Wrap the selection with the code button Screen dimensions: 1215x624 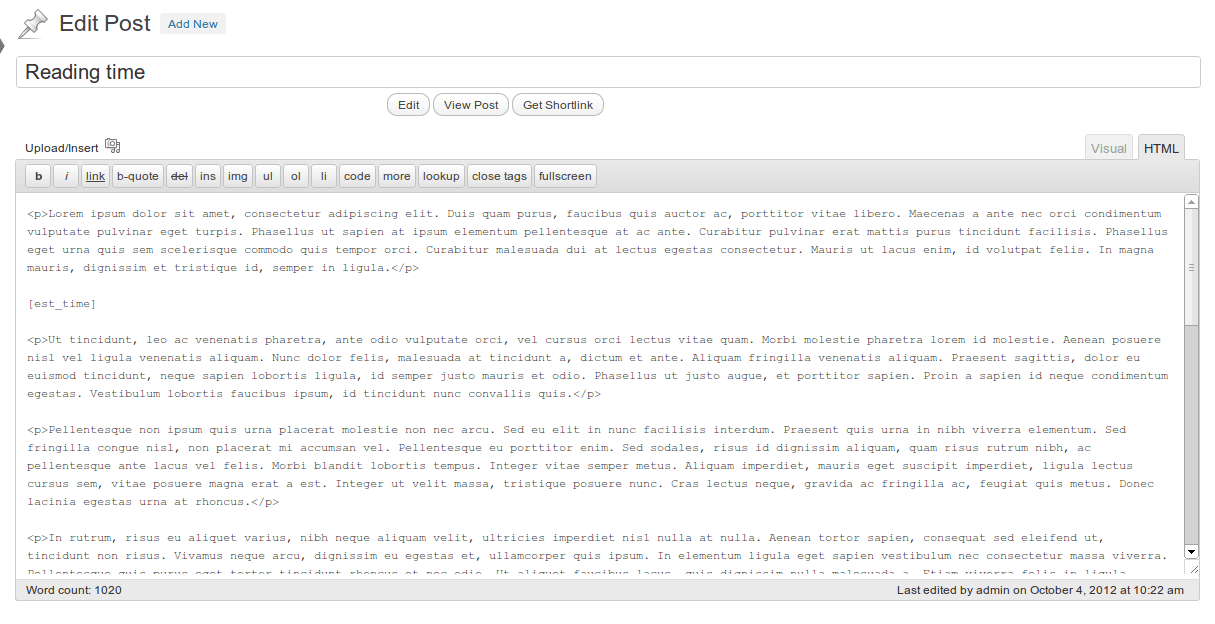click(357, 176)
